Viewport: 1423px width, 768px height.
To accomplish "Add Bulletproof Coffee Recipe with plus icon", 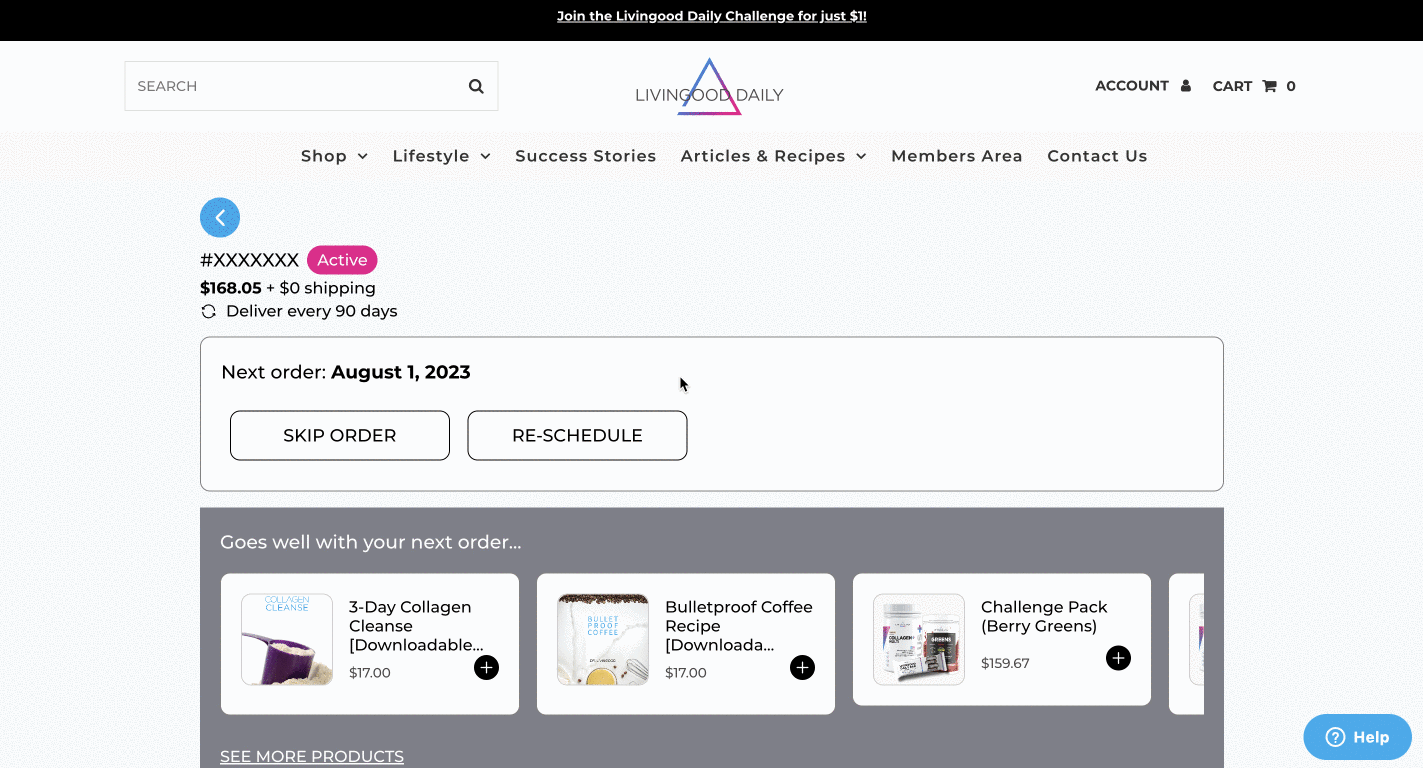I will click(x=802, y=667).
